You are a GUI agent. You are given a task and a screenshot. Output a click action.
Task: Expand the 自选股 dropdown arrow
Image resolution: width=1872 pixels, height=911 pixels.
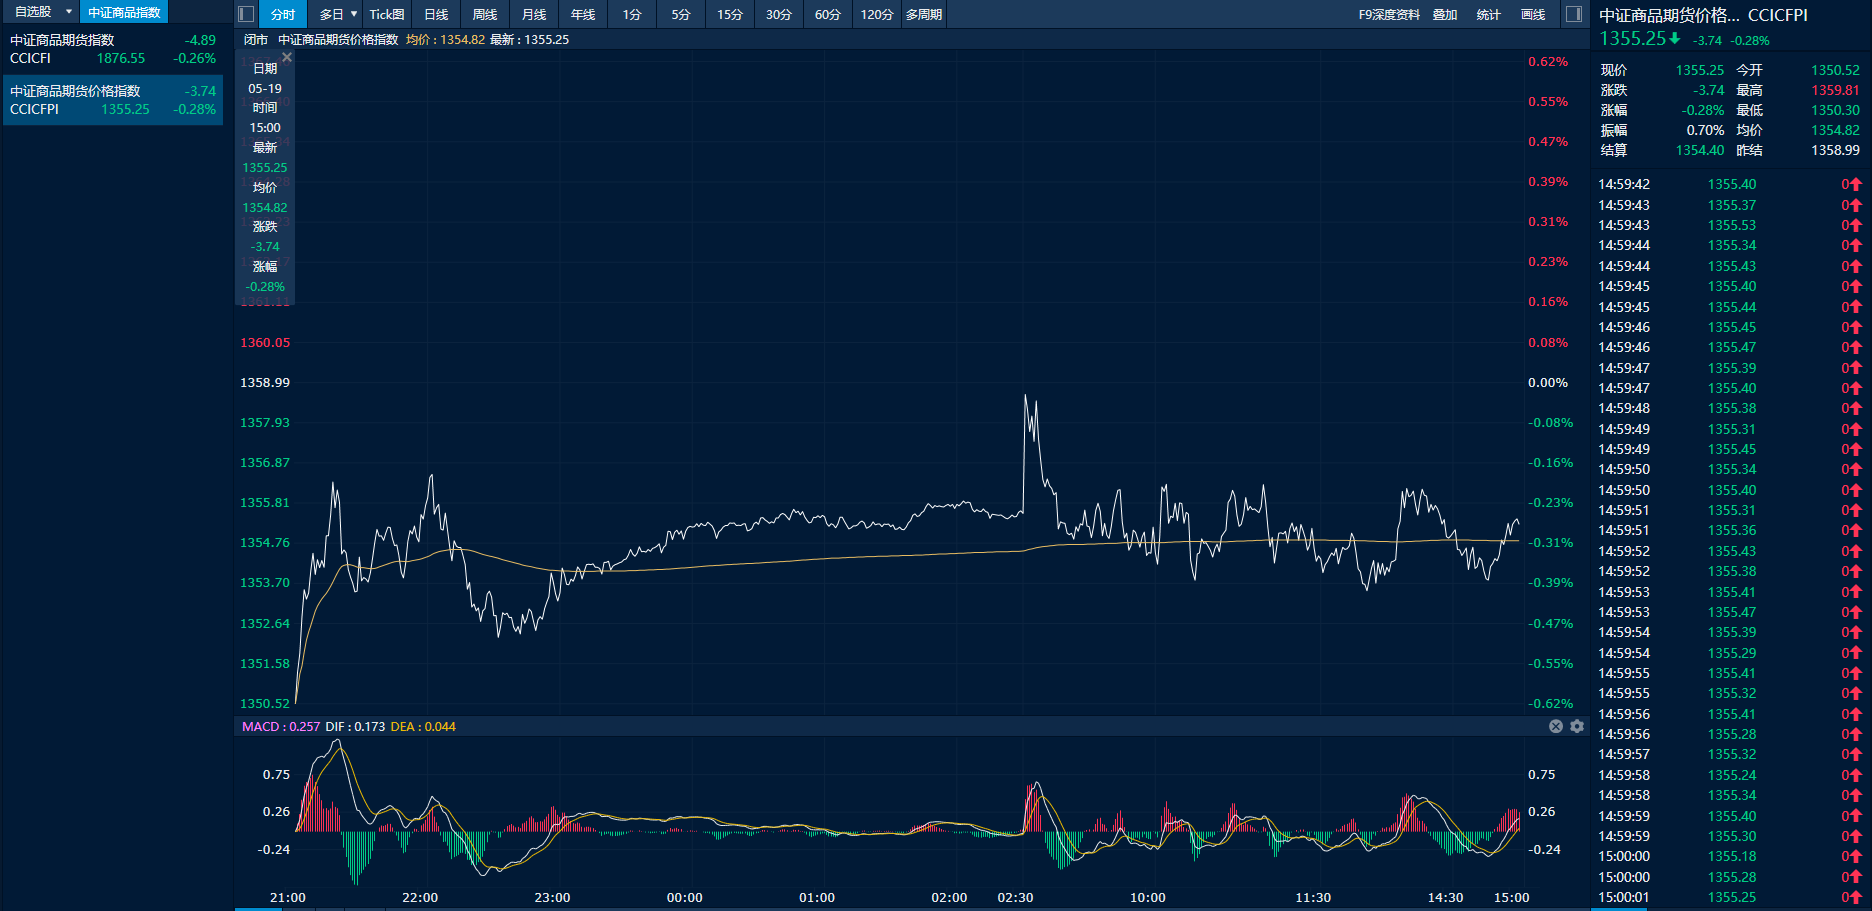pyautogui.click(x=69, y=12)
